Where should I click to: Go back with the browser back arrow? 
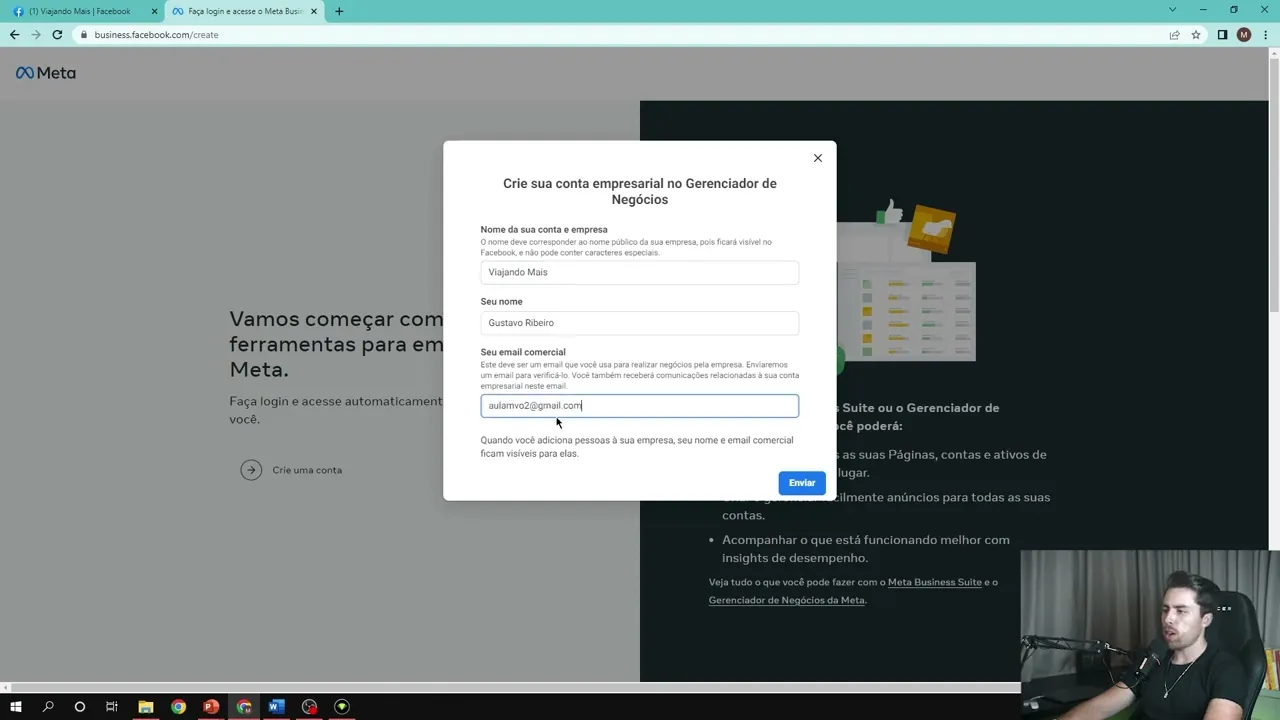14,35
